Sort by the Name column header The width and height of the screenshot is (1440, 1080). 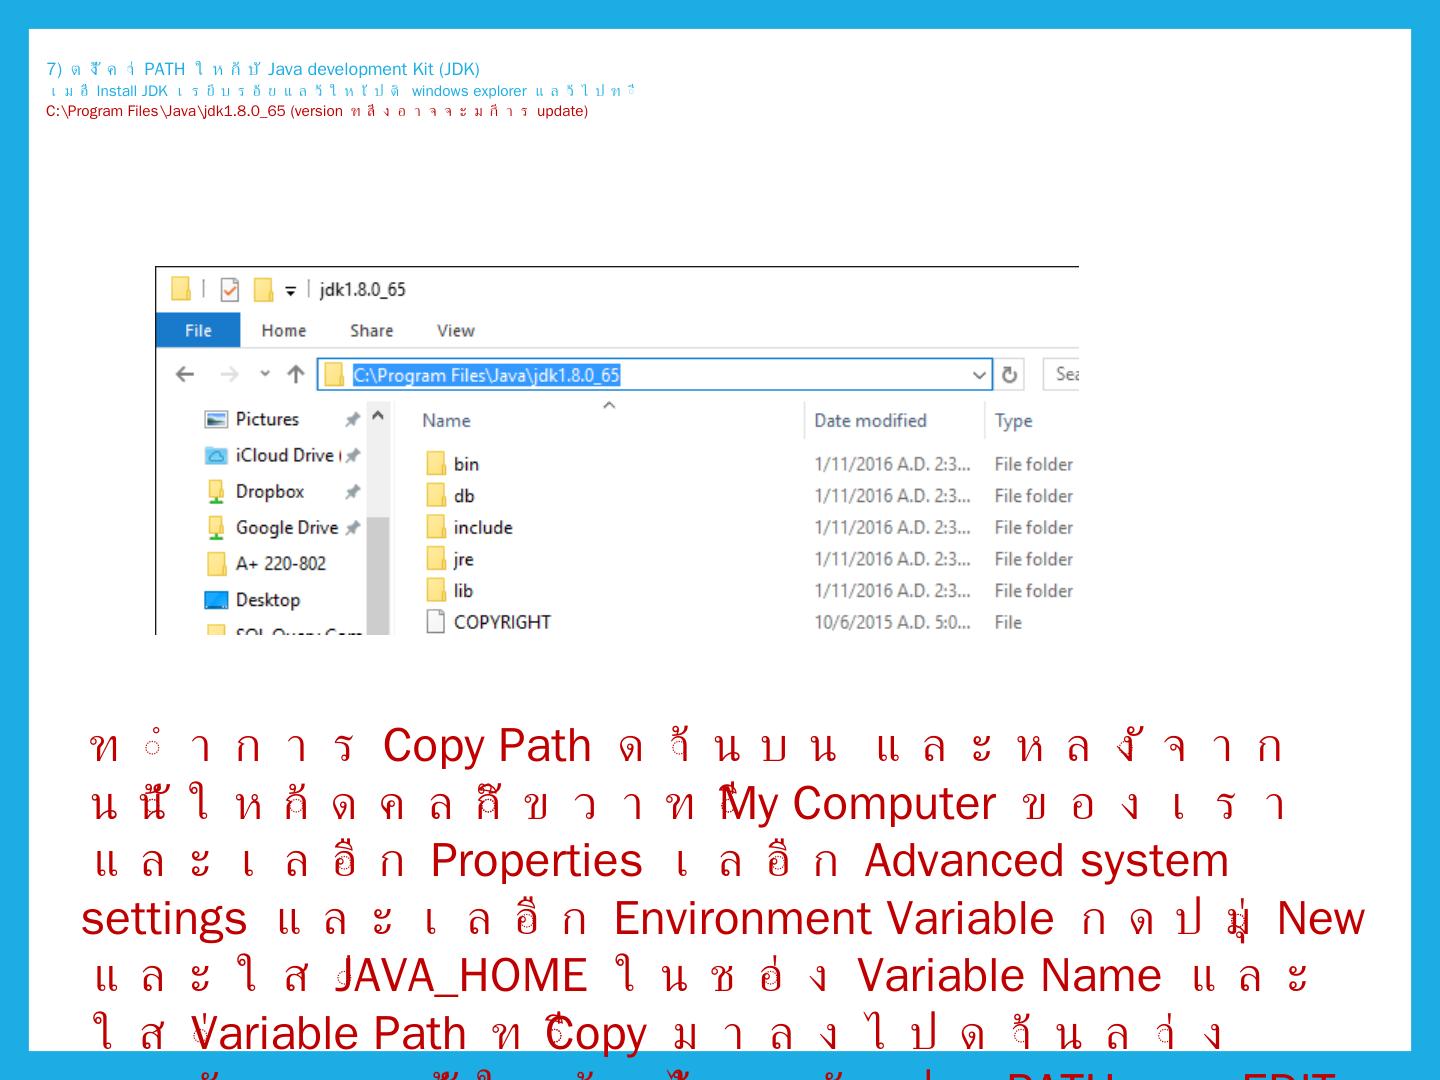pyautogui.click(x=446, y=421)
